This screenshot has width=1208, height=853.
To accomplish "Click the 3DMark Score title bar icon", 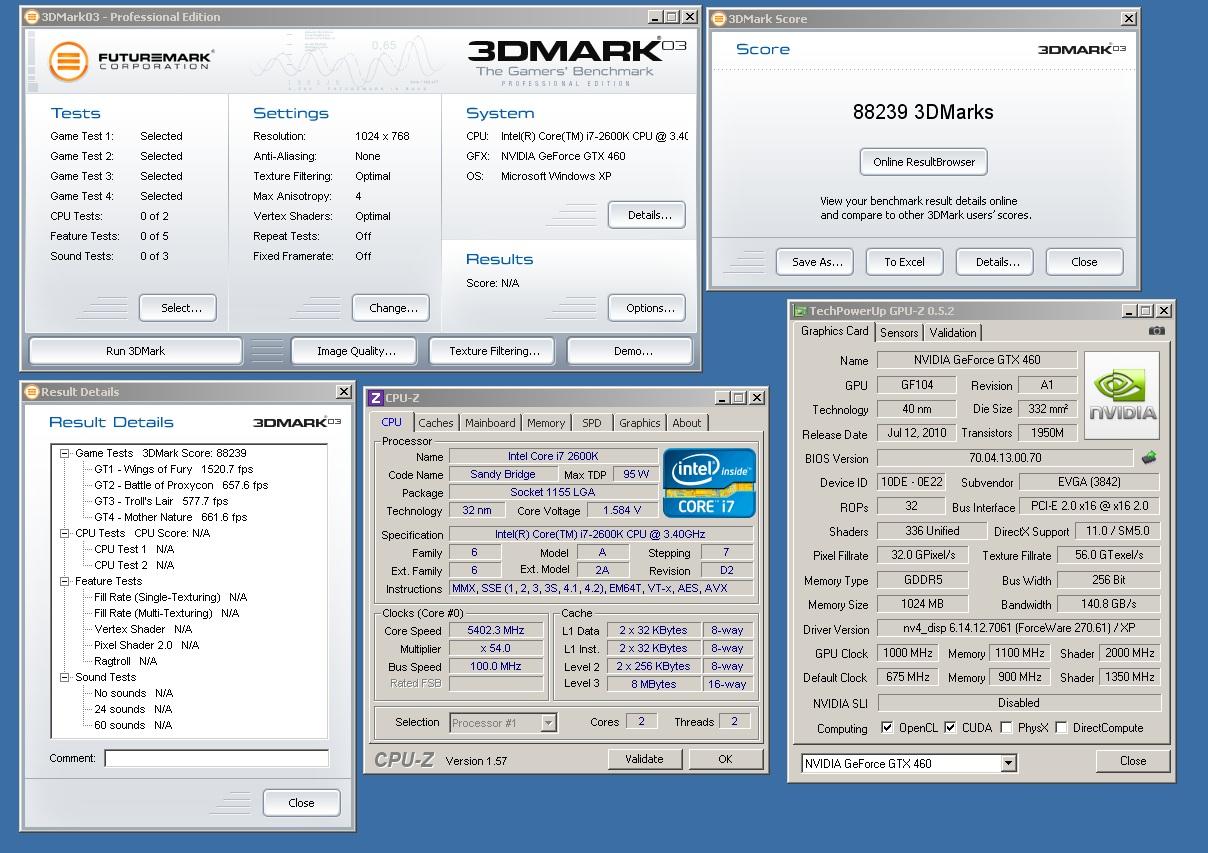I will coord(718,19).
